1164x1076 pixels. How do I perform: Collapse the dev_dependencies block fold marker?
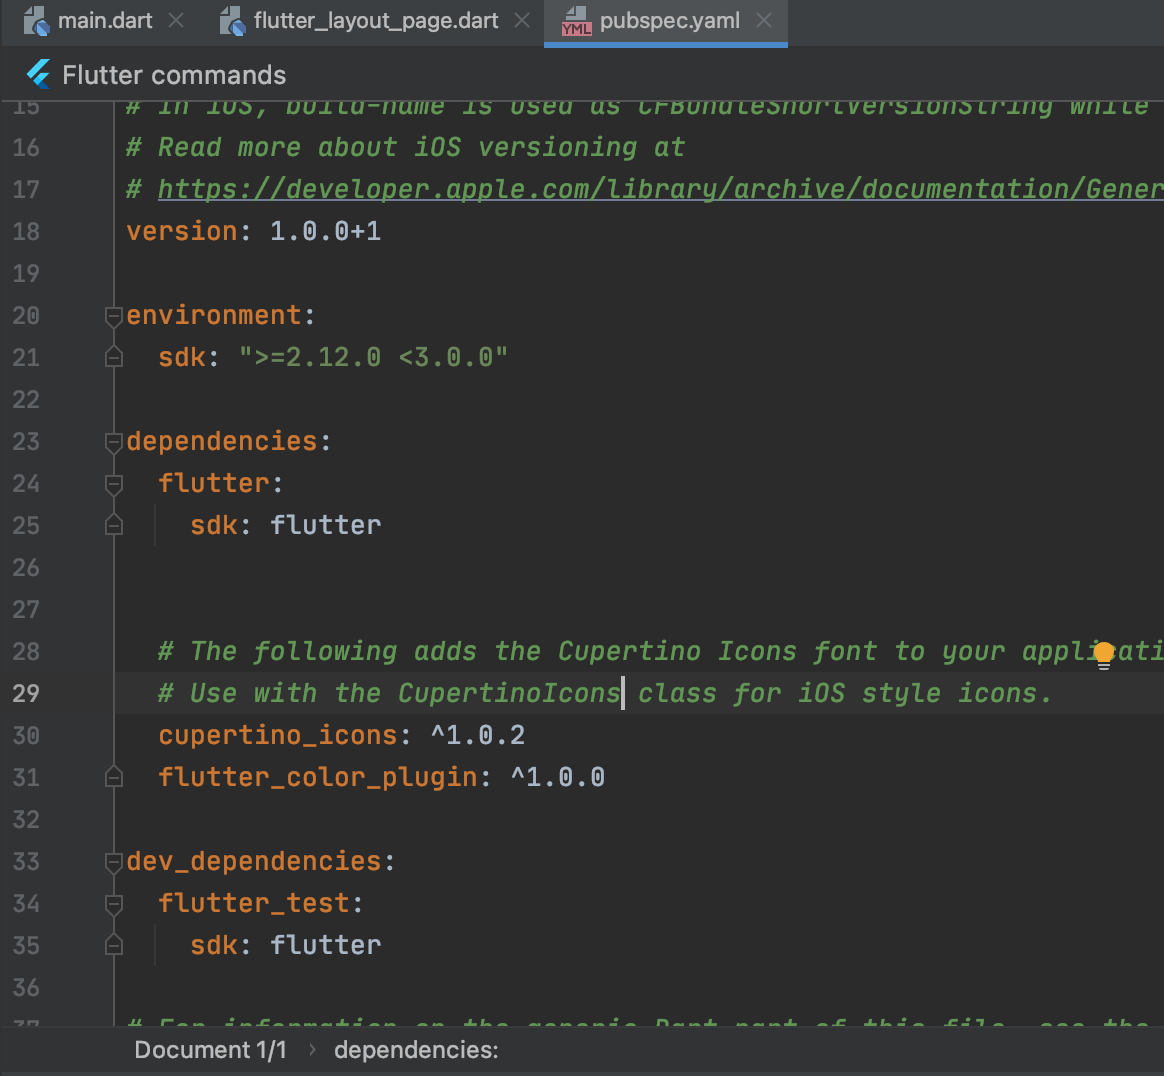(x=114, y=862)
